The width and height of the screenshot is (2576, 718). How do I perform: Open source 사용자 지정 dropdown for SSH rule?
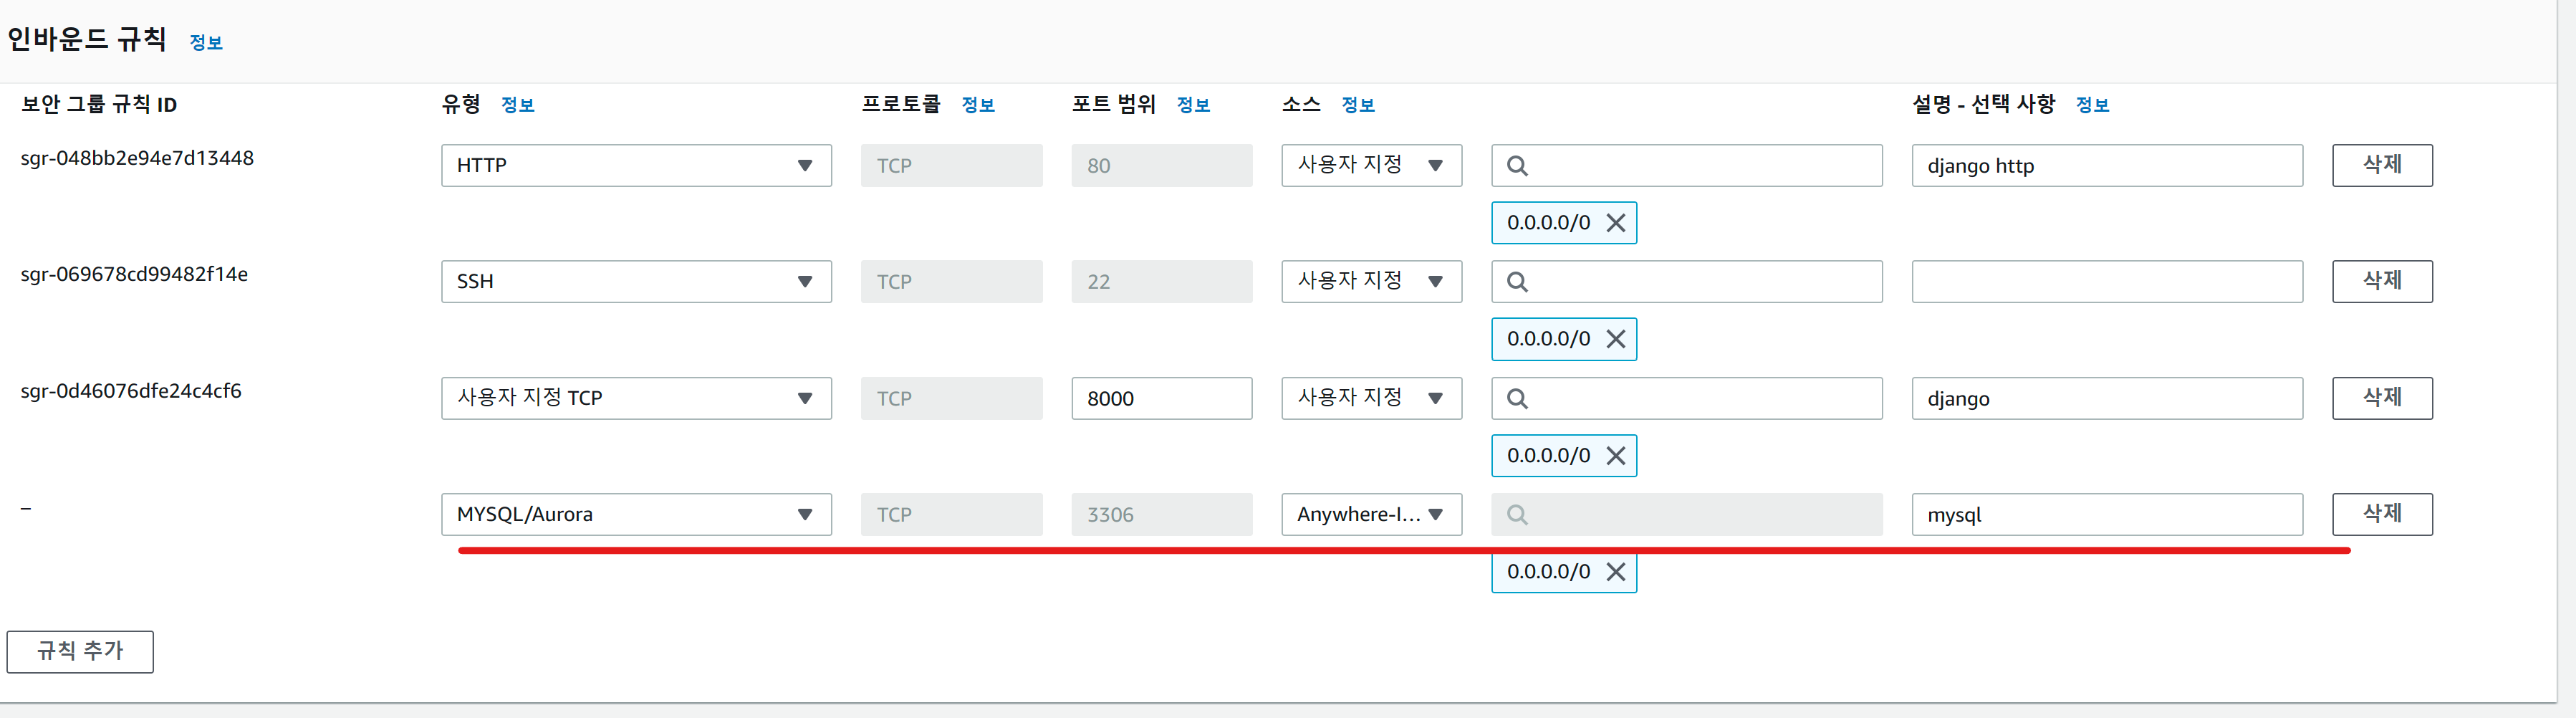(x=1371, y=281)
